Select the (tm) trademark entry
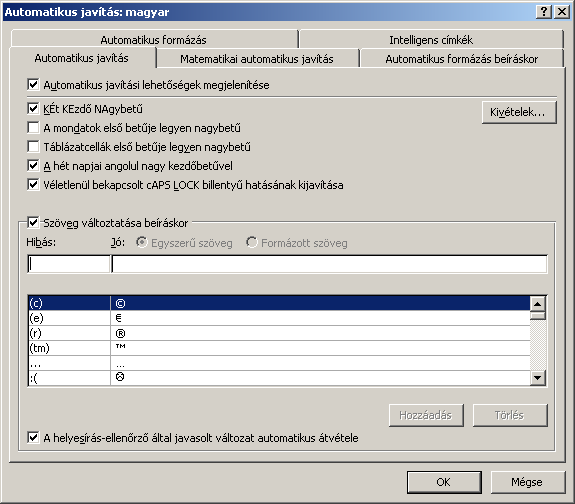Image resolution: width=575 pixels, height=504 pixels. pos(279,348)
